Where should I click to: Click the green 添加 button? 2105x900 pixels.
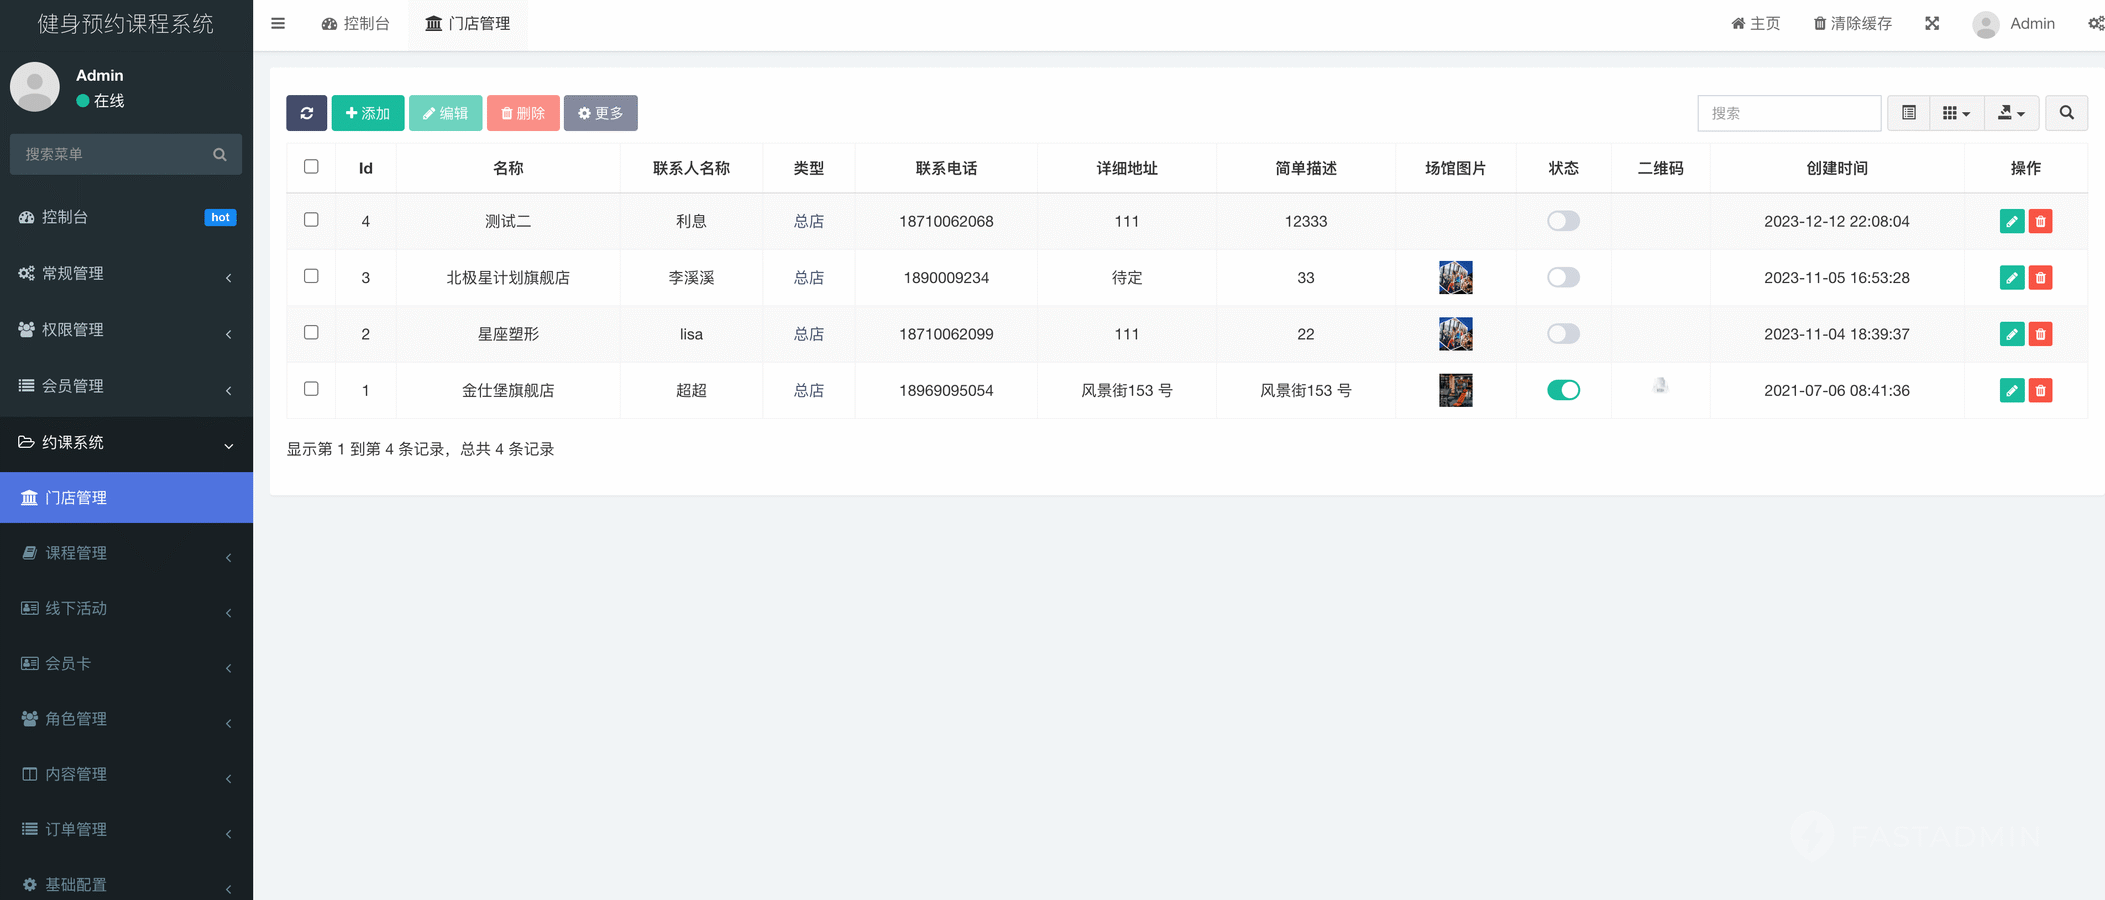(367, 113)
